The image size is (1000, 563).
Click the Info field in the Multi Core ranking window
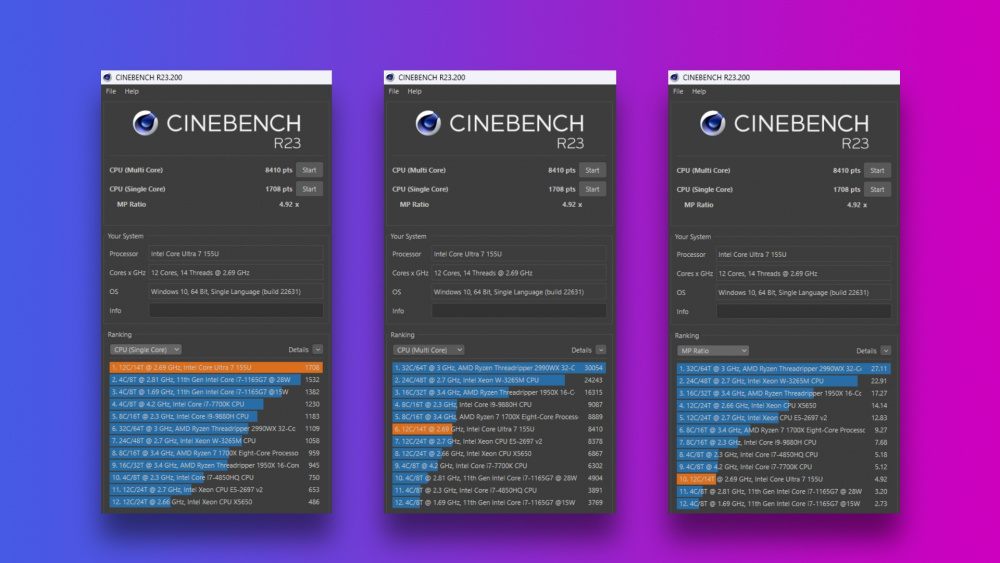(519, 310)
